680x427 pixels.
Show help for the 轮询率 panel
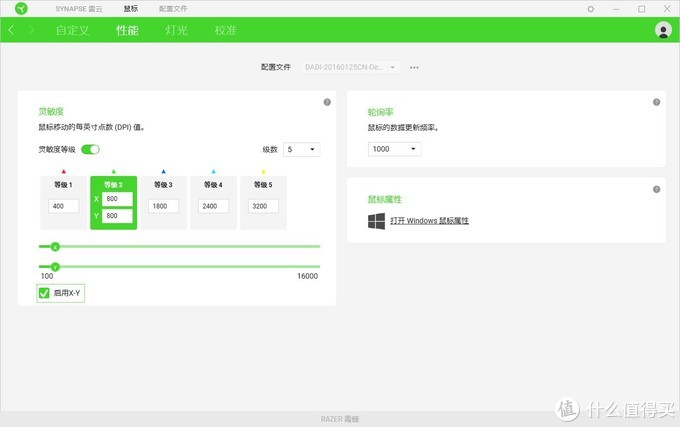coord(656,102)
